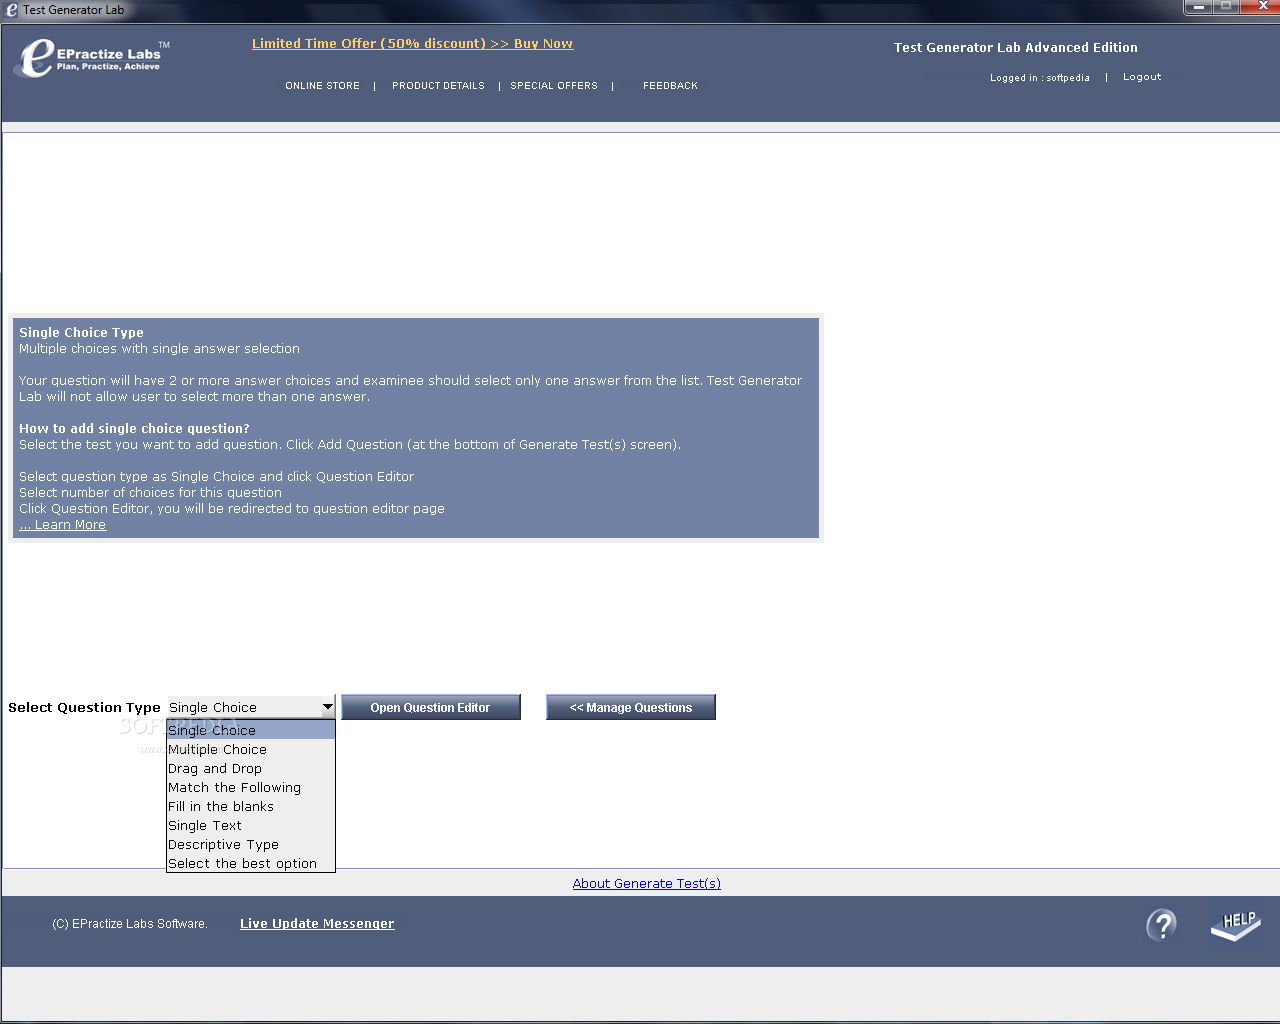Open PRODUCT DETAILS page

[x=438, y=86]
